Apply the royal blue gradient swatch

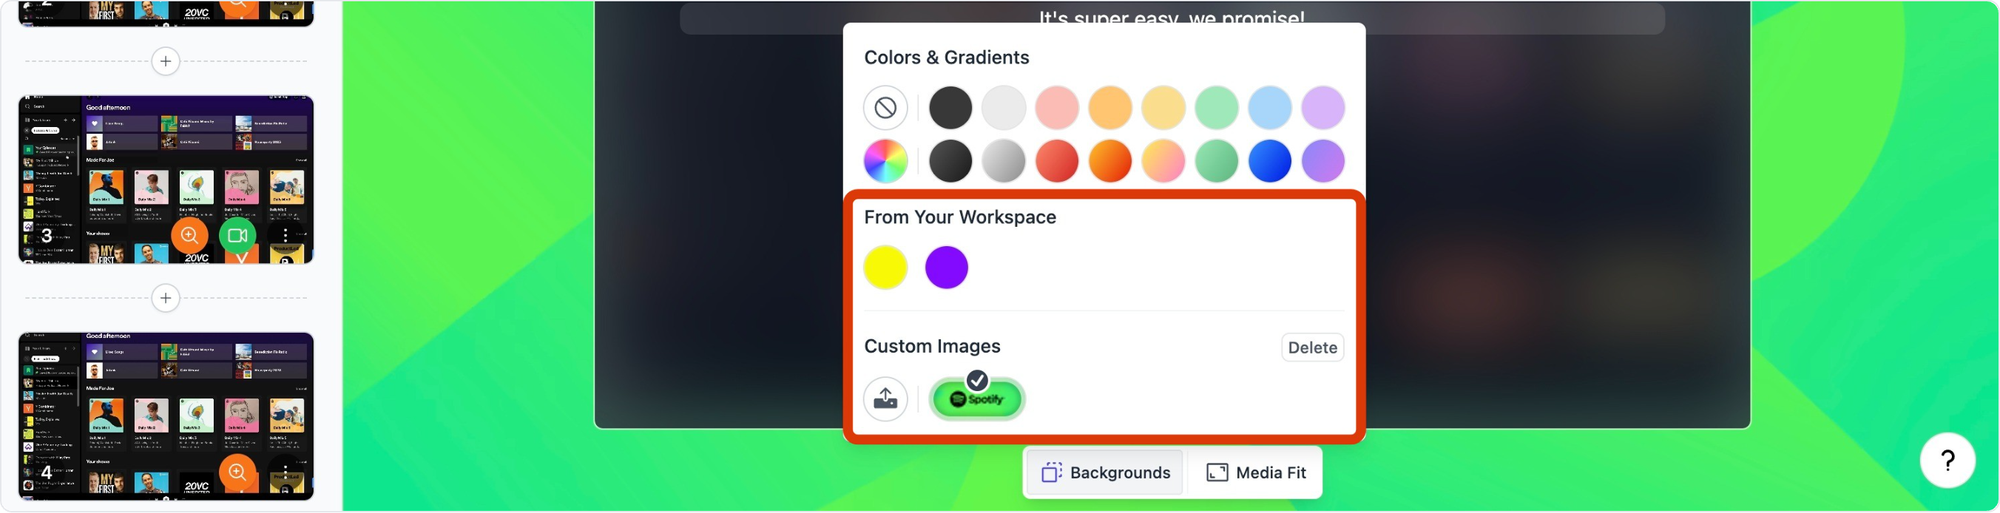pos(1270,161)
